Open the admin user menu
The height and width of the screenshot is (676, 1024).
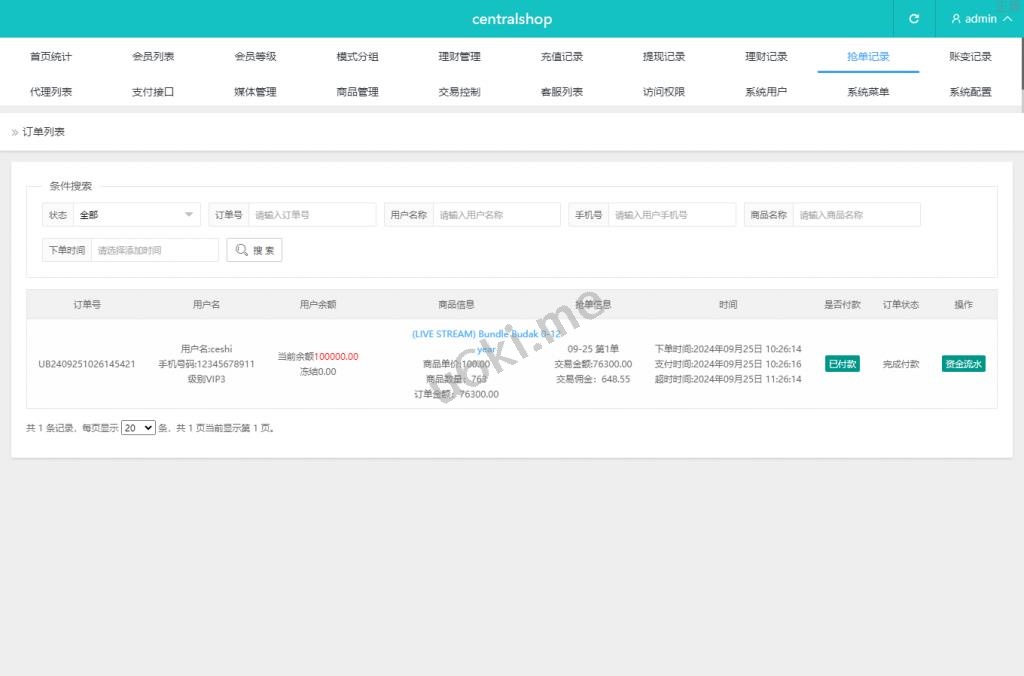980,19
